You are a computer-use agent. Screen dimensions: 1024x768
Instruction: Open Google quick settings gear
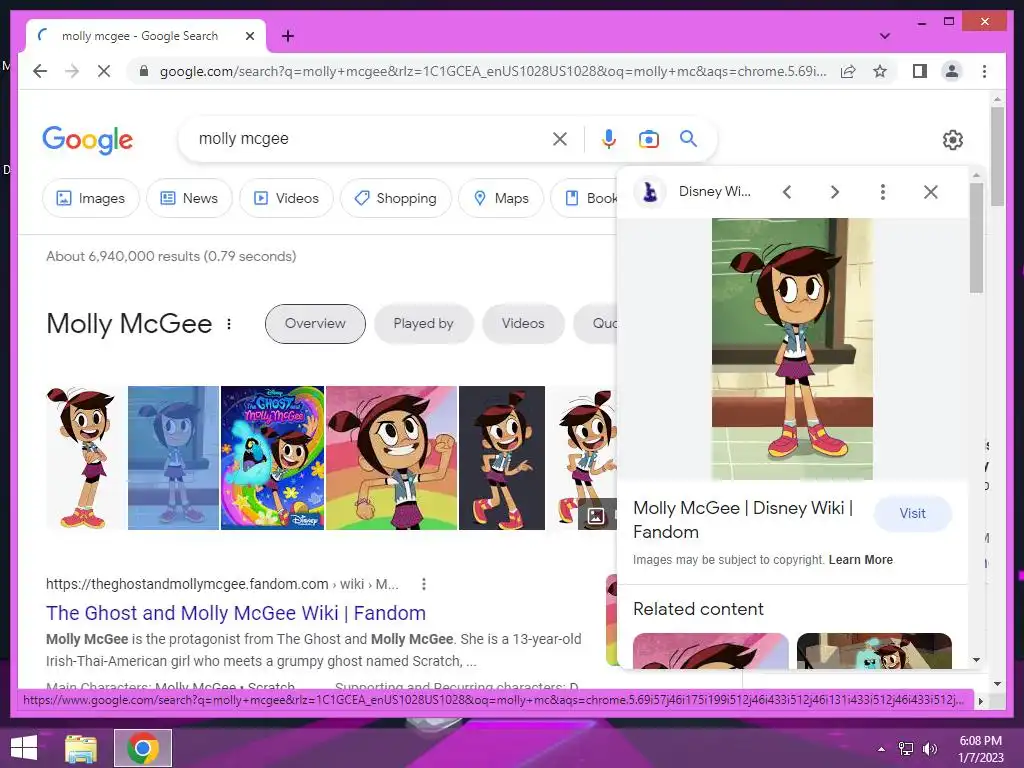pyautogui.click(x=953, y=140)
